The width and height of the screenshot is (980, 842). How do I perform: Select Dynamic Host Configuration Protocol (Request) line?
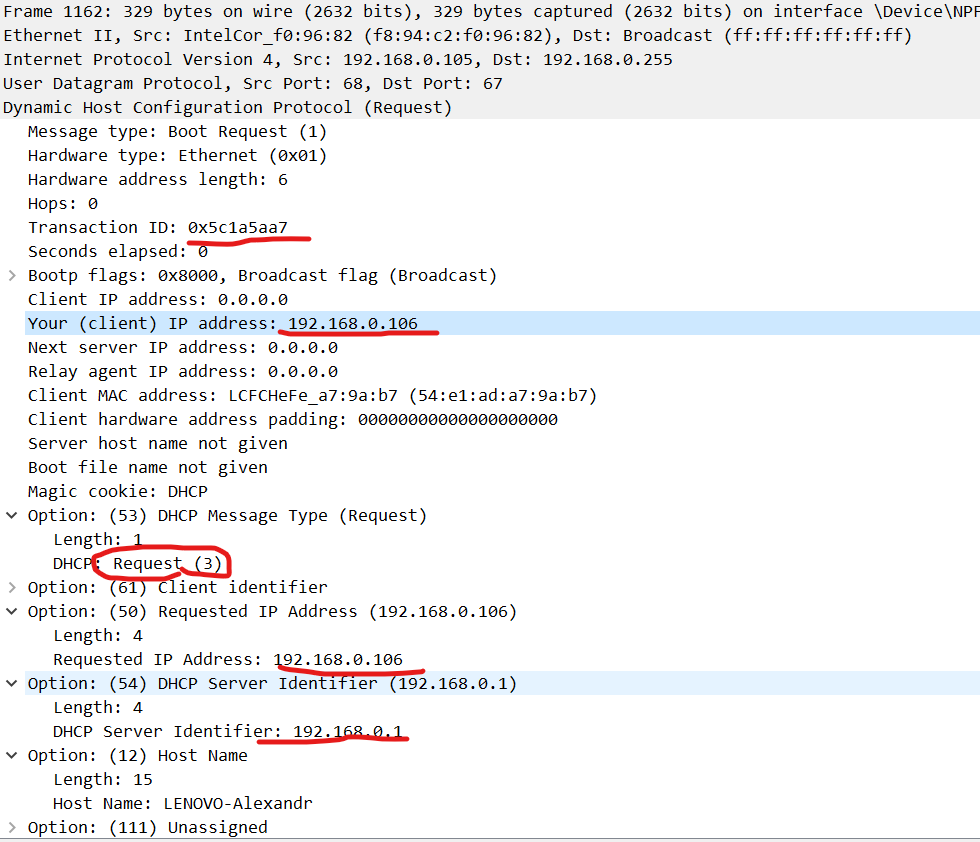pos(490,108)
